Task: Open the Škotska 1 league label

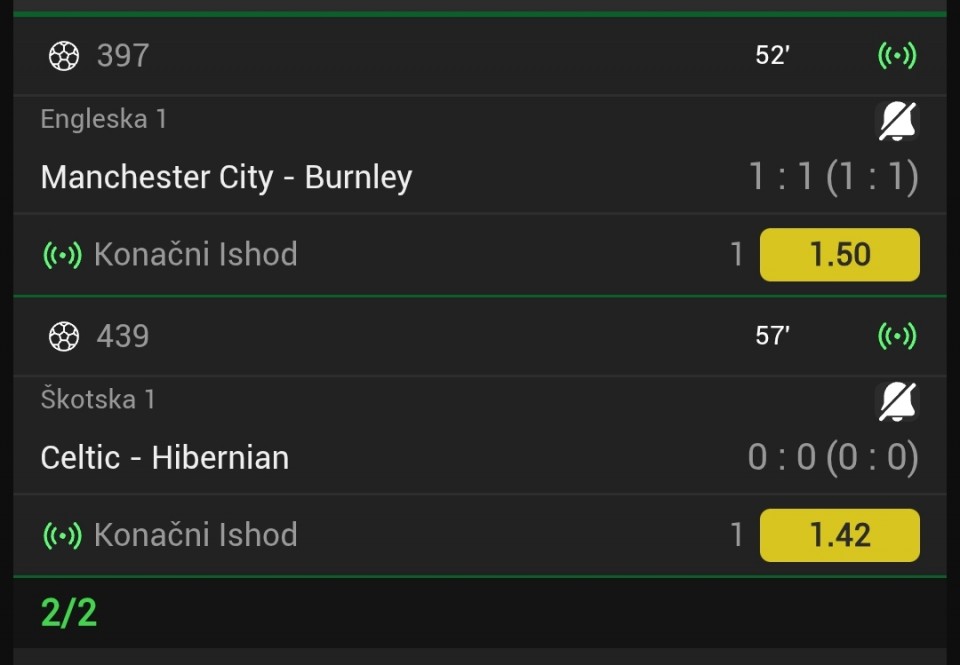Action: click(x=97, y=399)
